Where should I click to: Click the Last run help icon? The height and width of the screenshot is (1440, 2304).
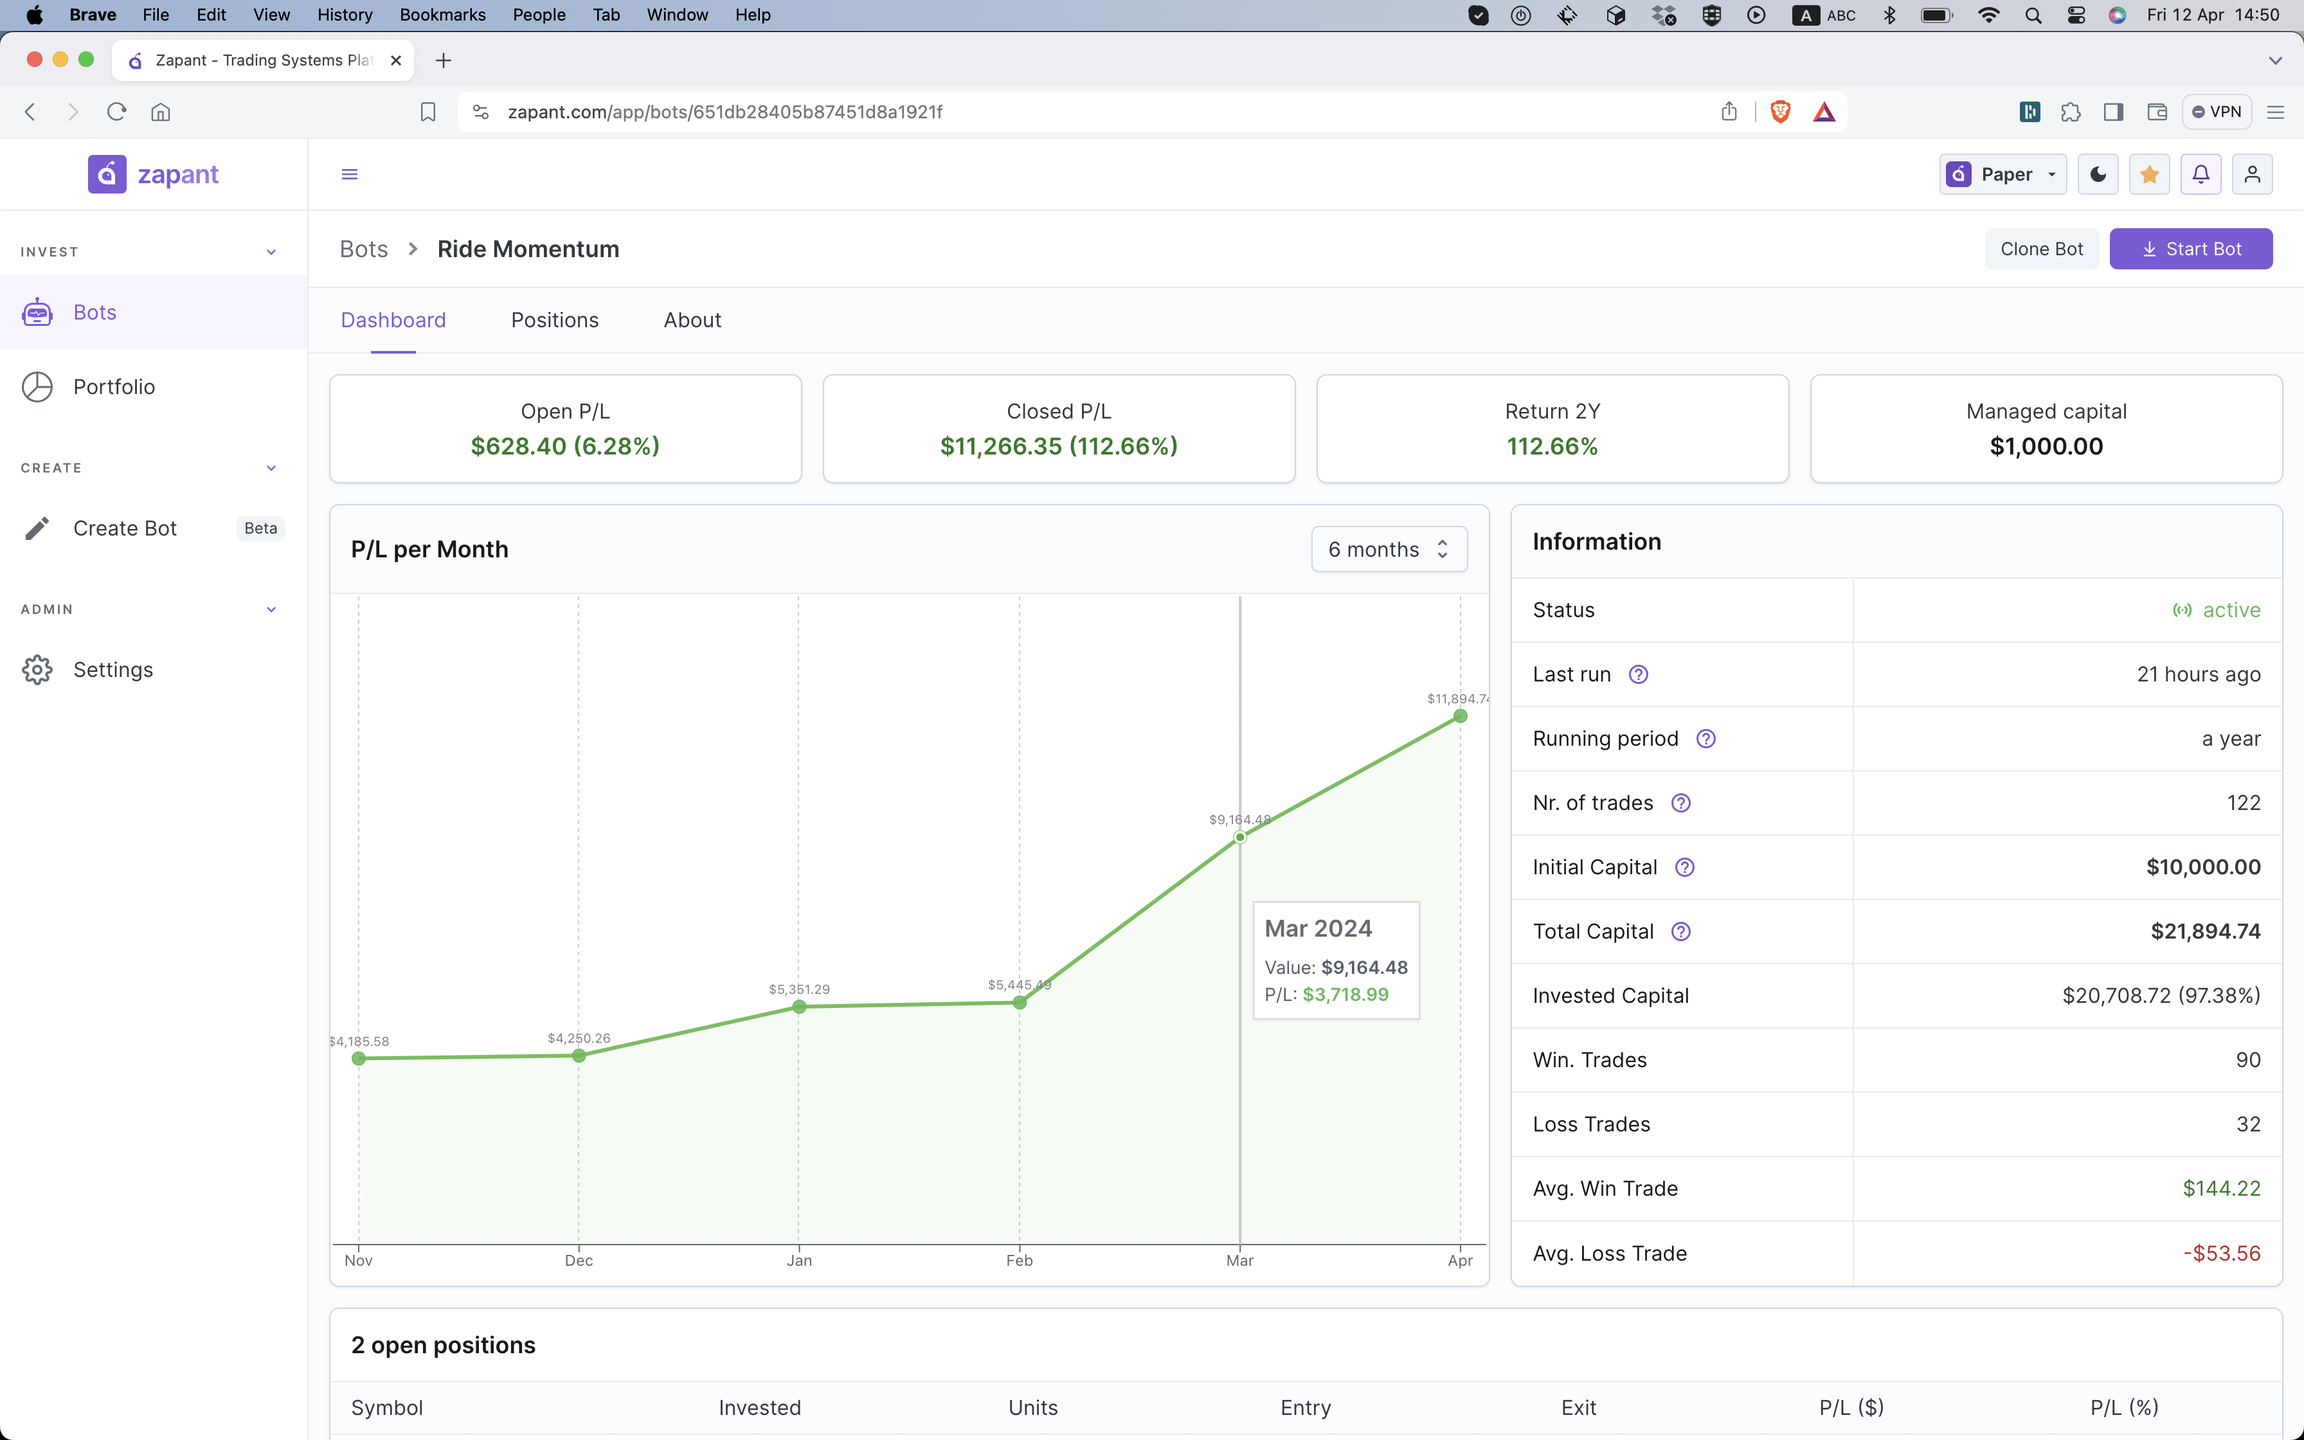point(1638,674)
